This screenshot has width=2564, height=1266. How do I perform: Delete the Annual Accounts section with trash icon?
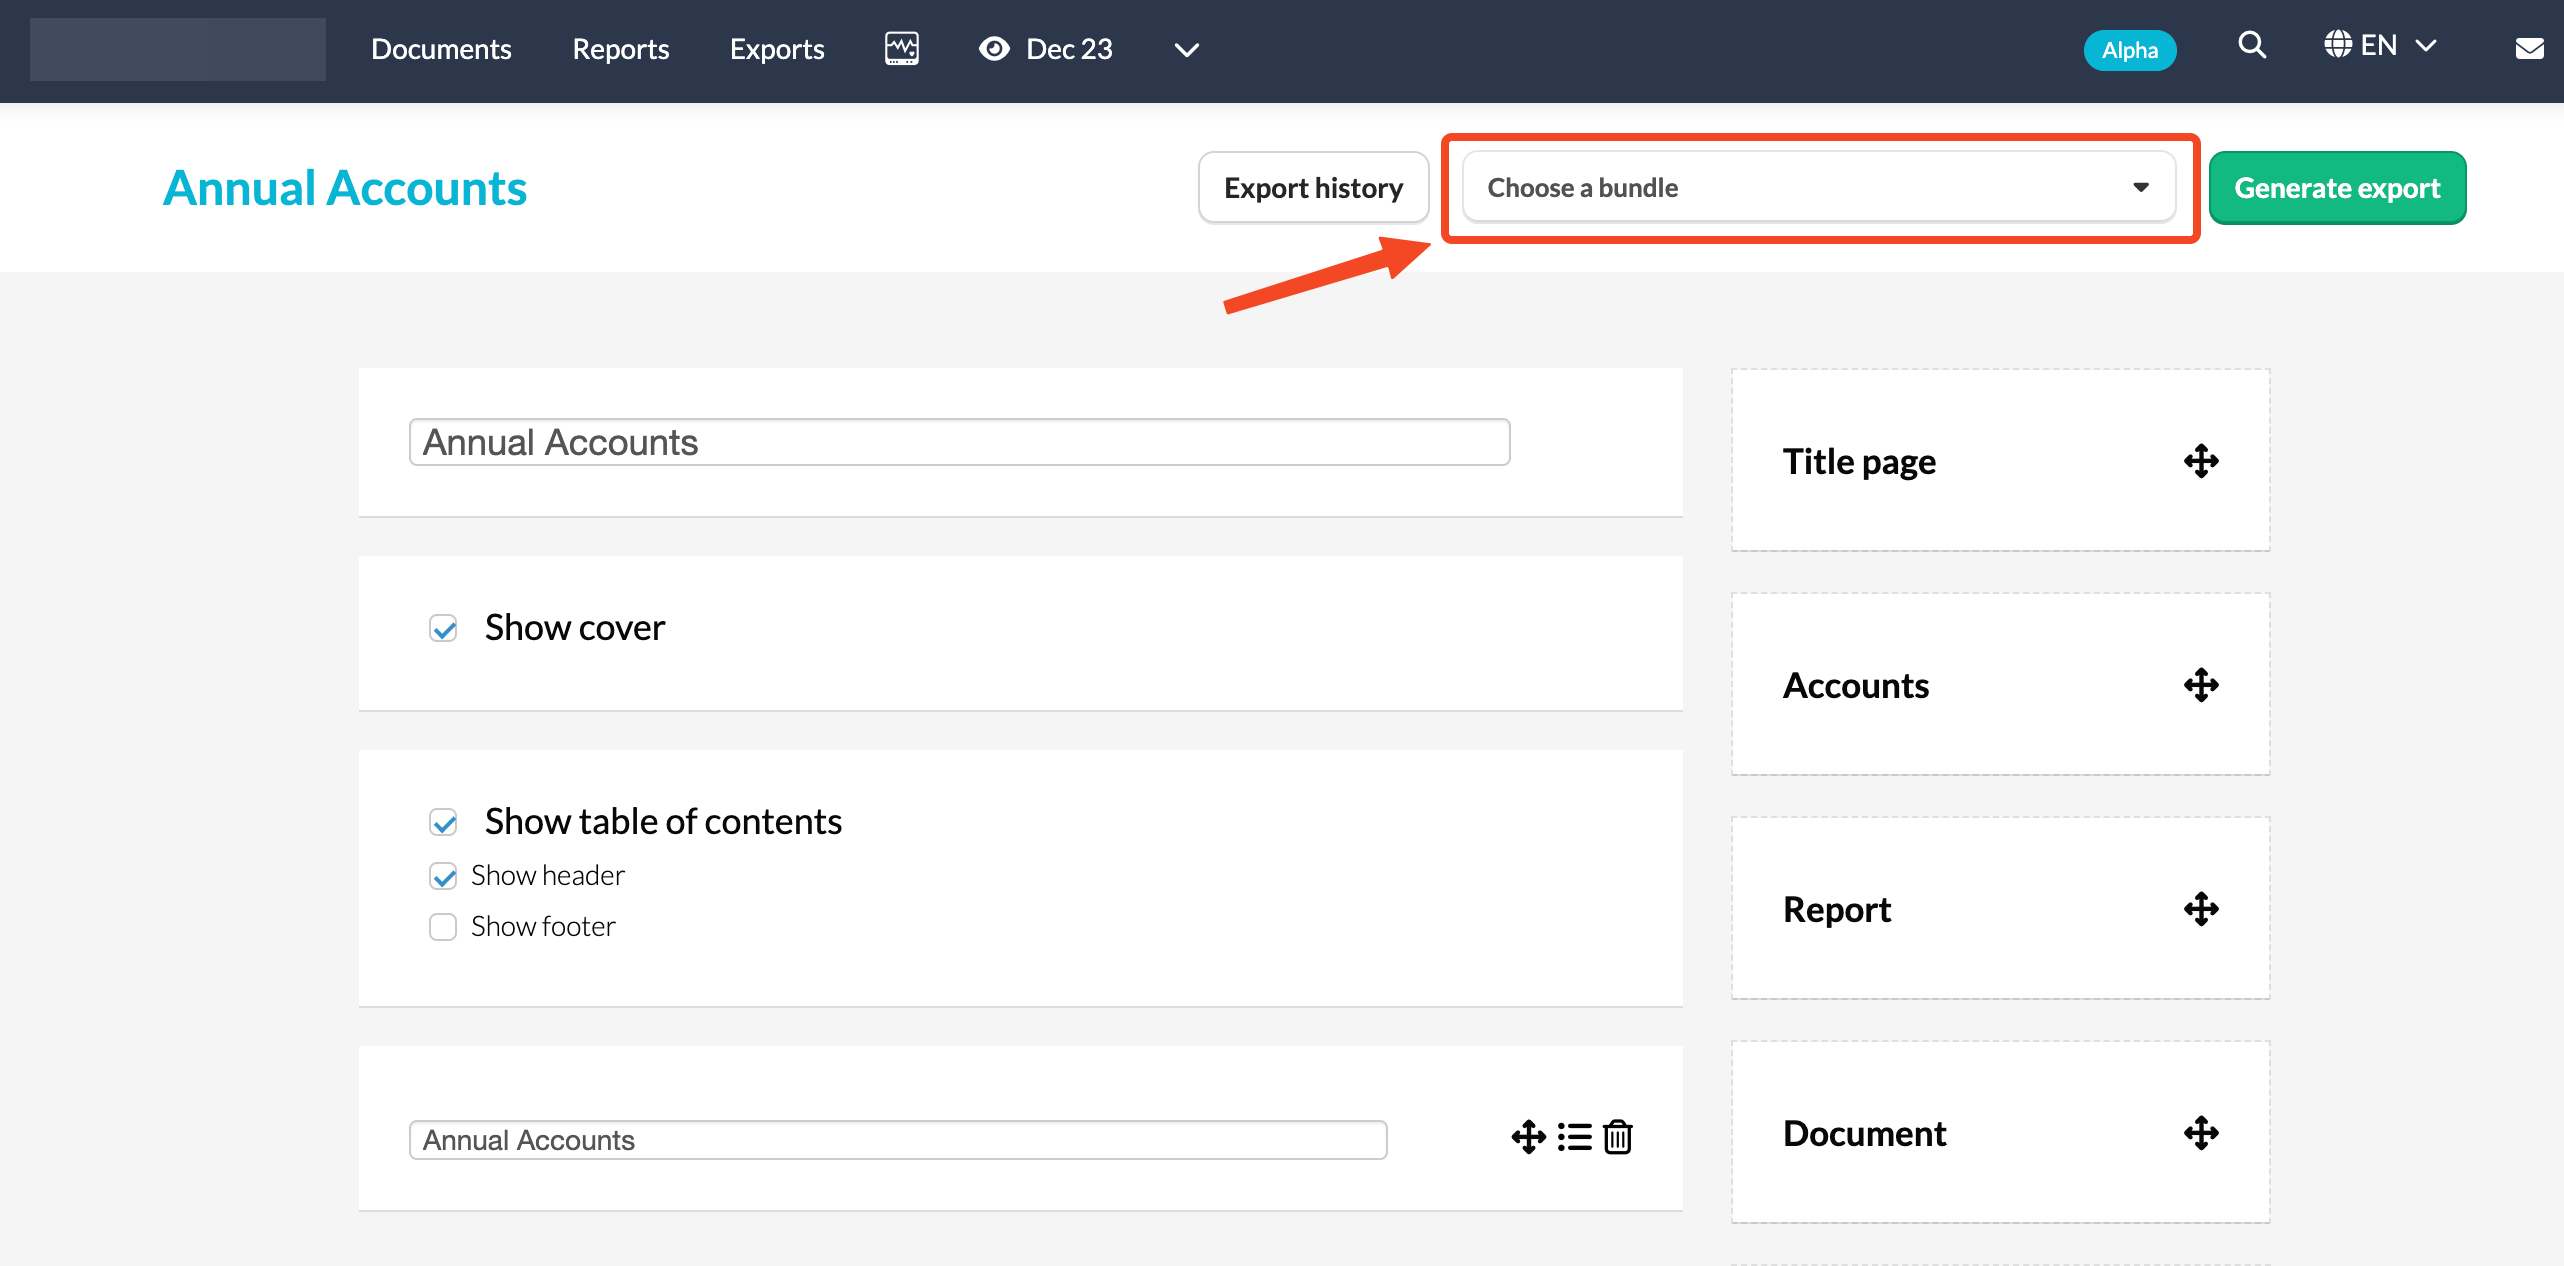(1617, 1137)
